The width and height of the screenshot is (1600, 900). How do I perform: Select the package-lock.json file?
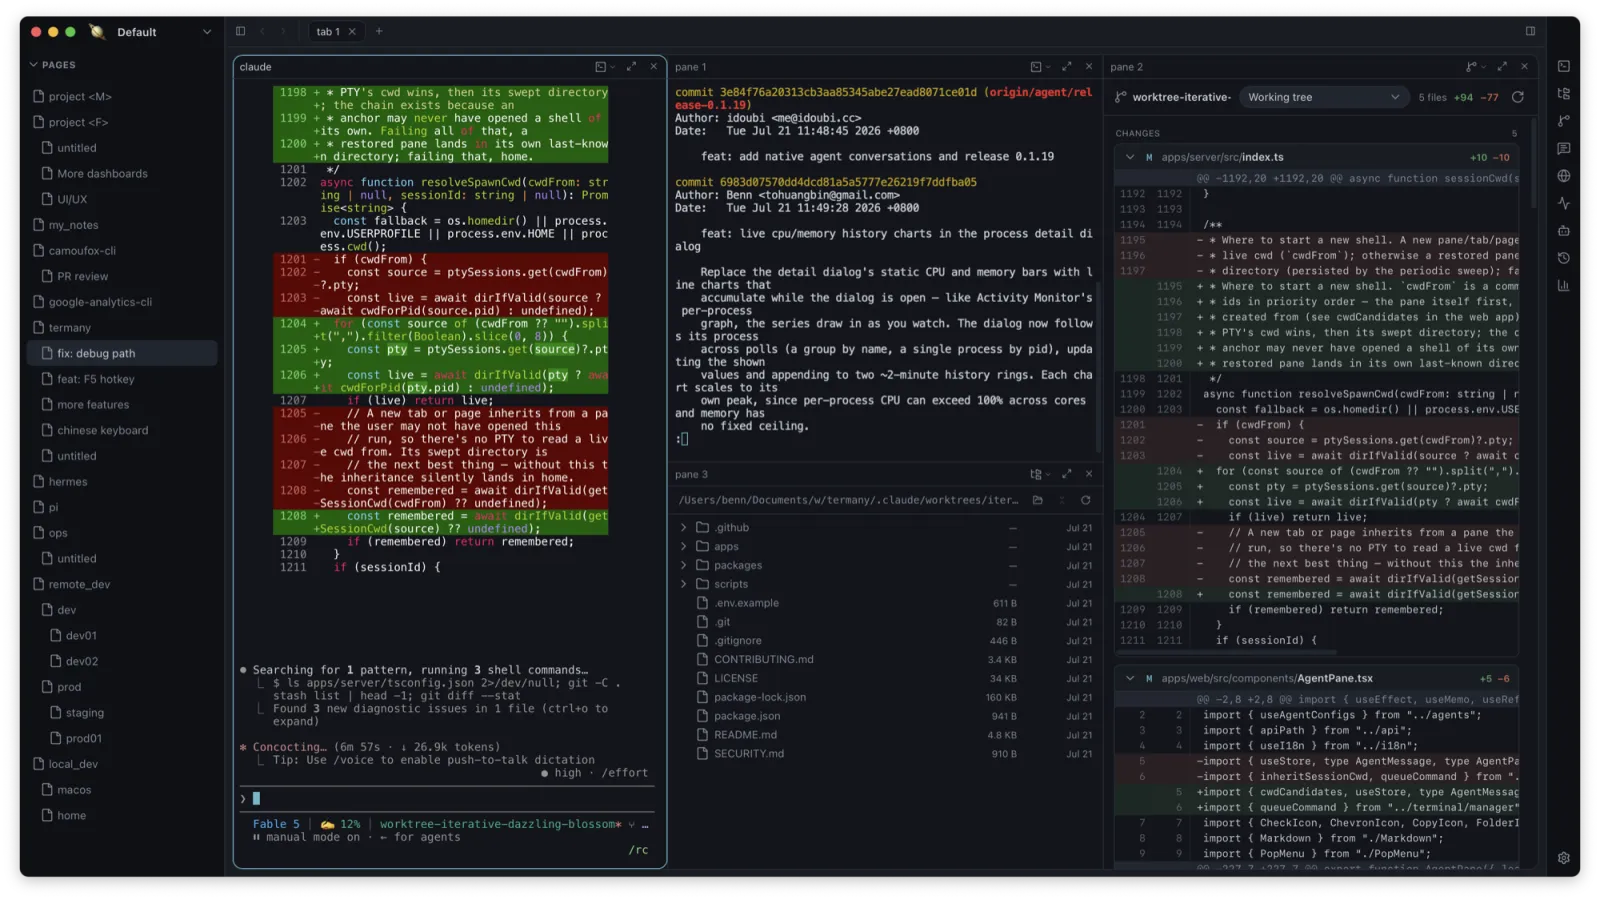click(886, 698)
